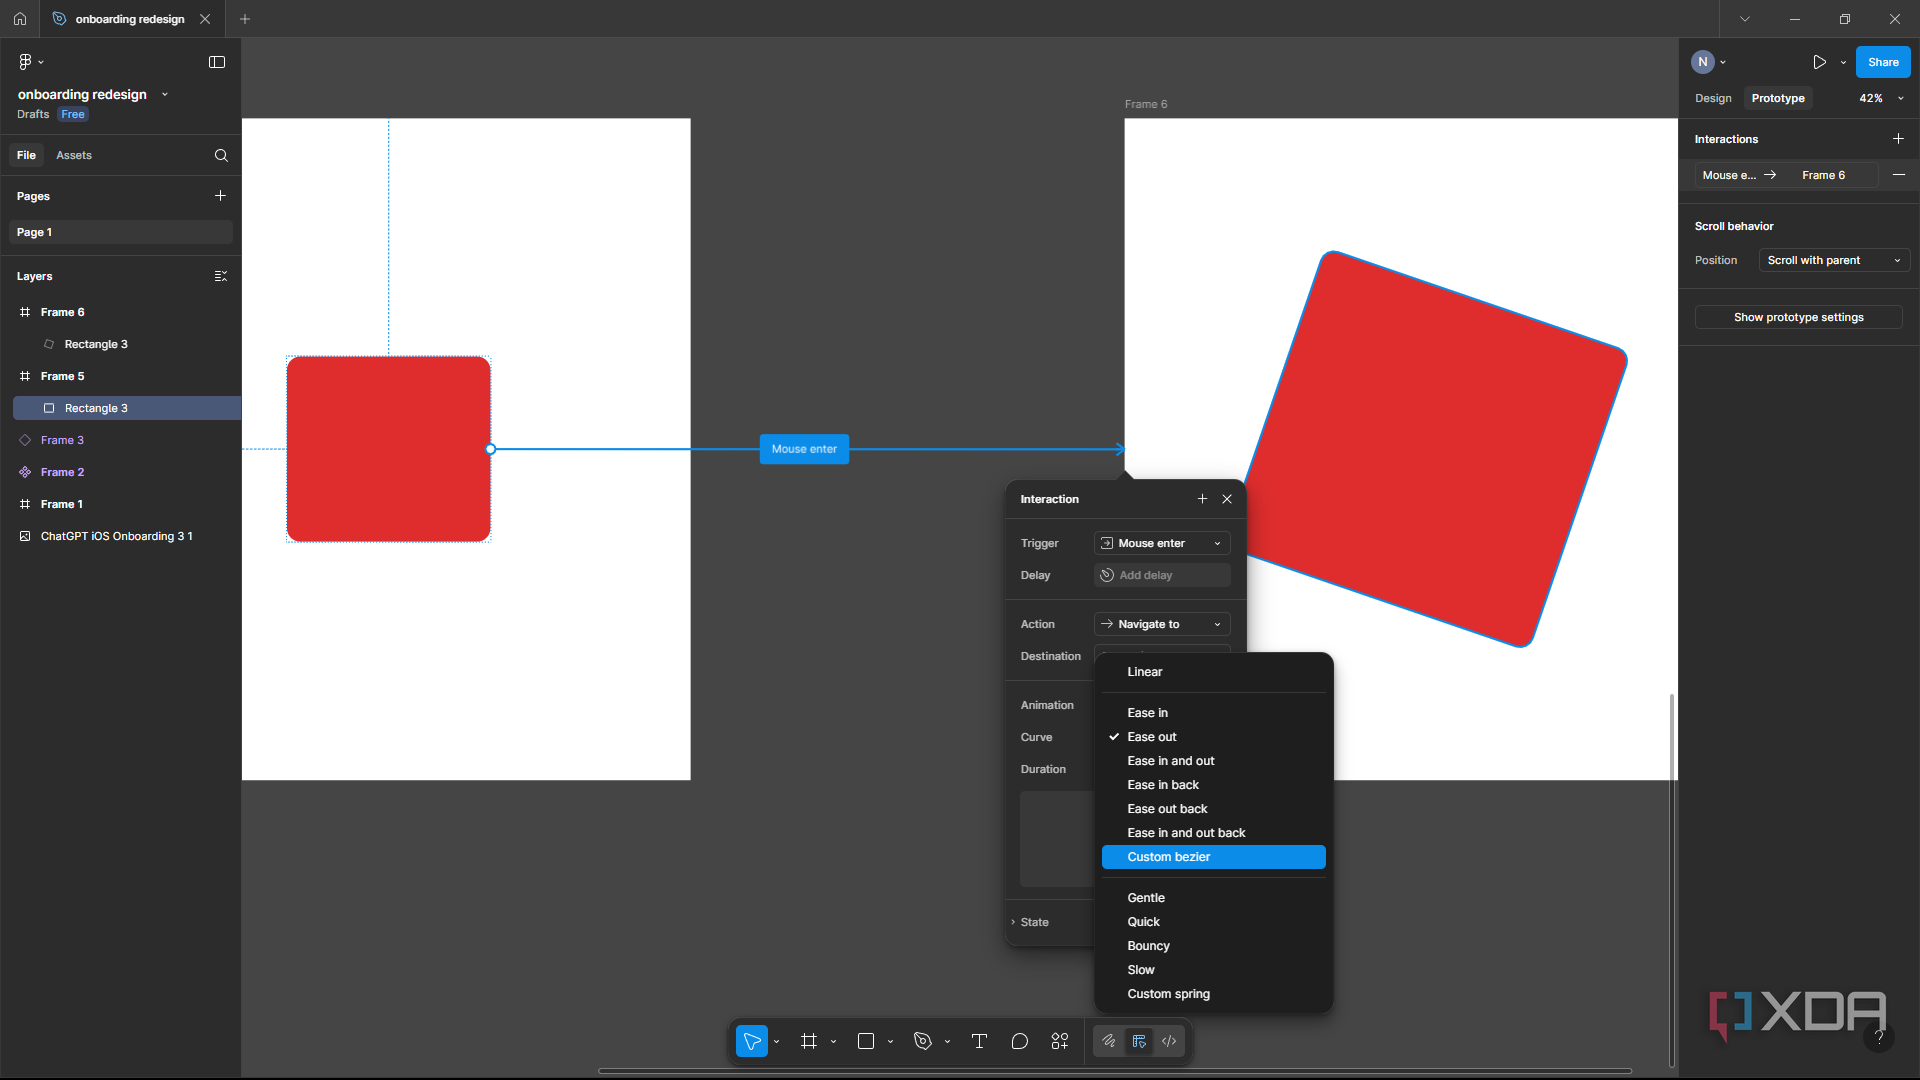Choose Custom spring option
This screenshot has width=1920, height=1080.
1213,994
